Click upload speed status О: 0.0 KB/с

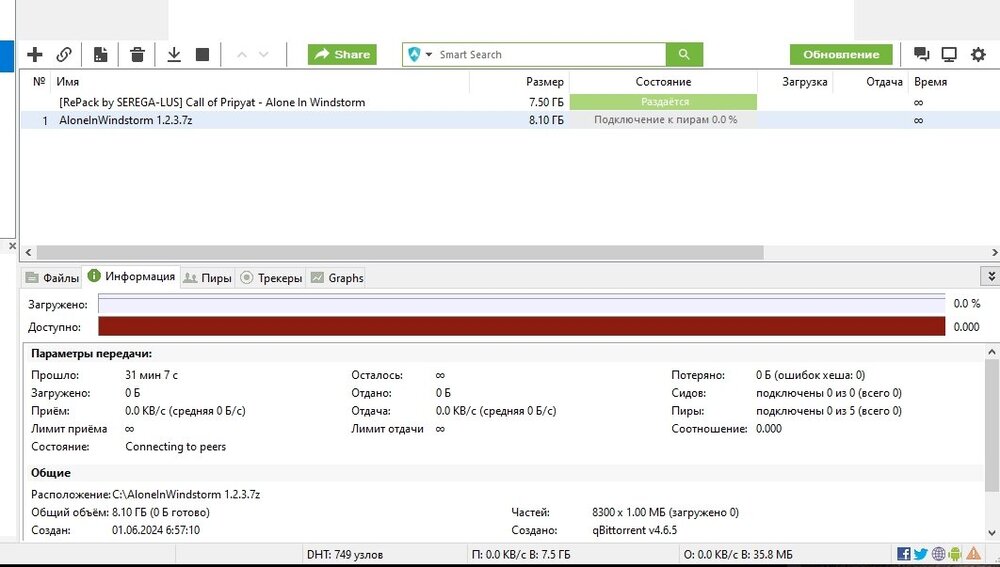[738, 554]
